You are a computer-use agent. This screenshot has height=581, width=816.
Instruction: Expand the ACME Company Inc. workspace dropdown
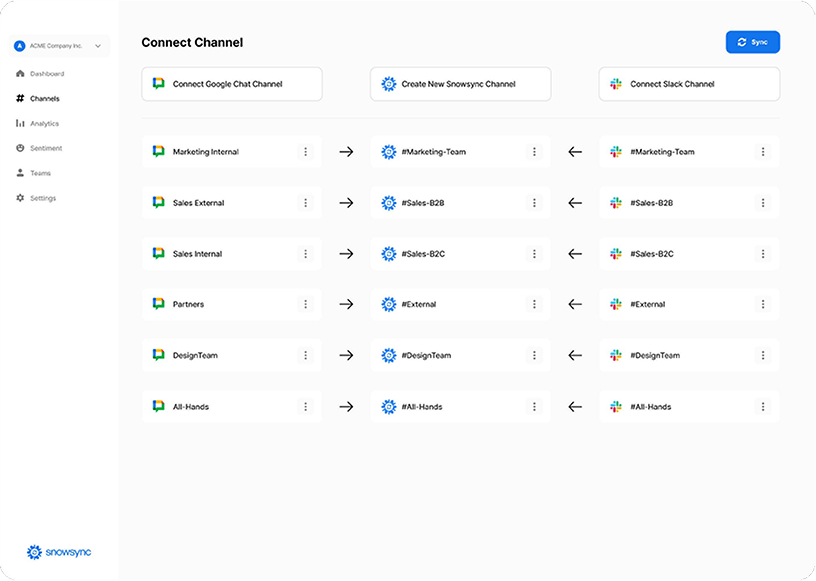[x=97, y=46]
